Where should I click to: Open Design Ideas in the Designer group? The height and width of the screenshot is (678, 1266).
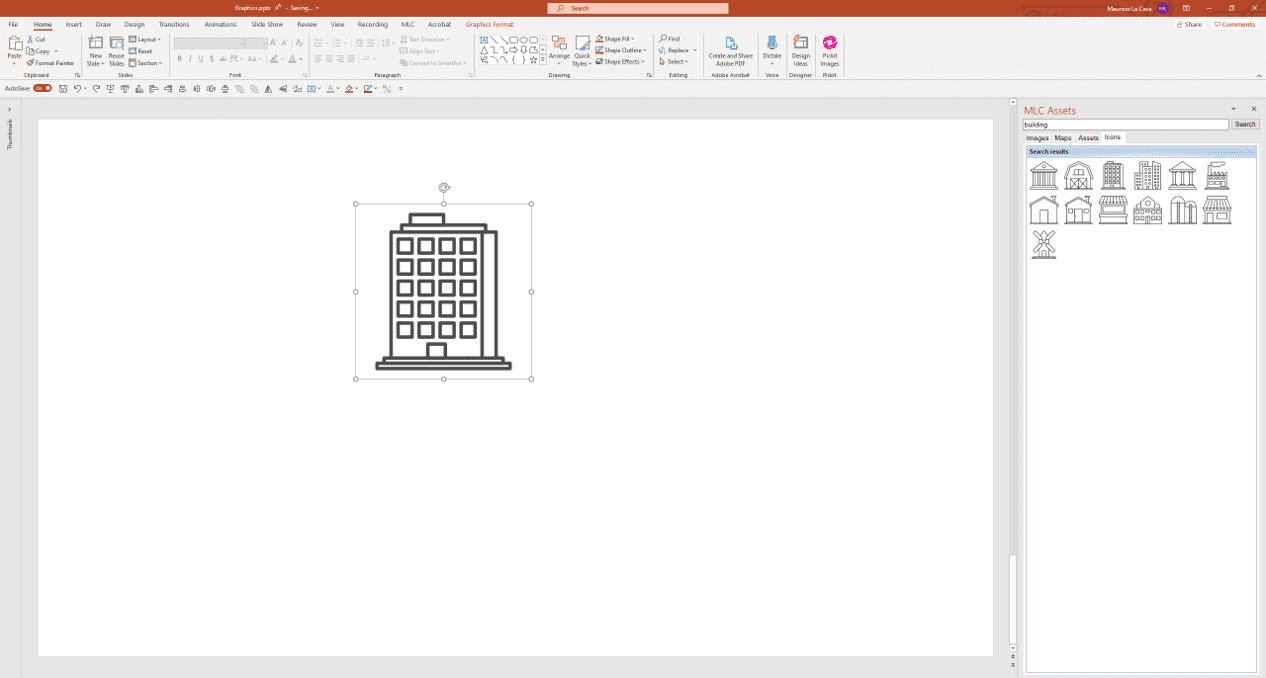800,50
